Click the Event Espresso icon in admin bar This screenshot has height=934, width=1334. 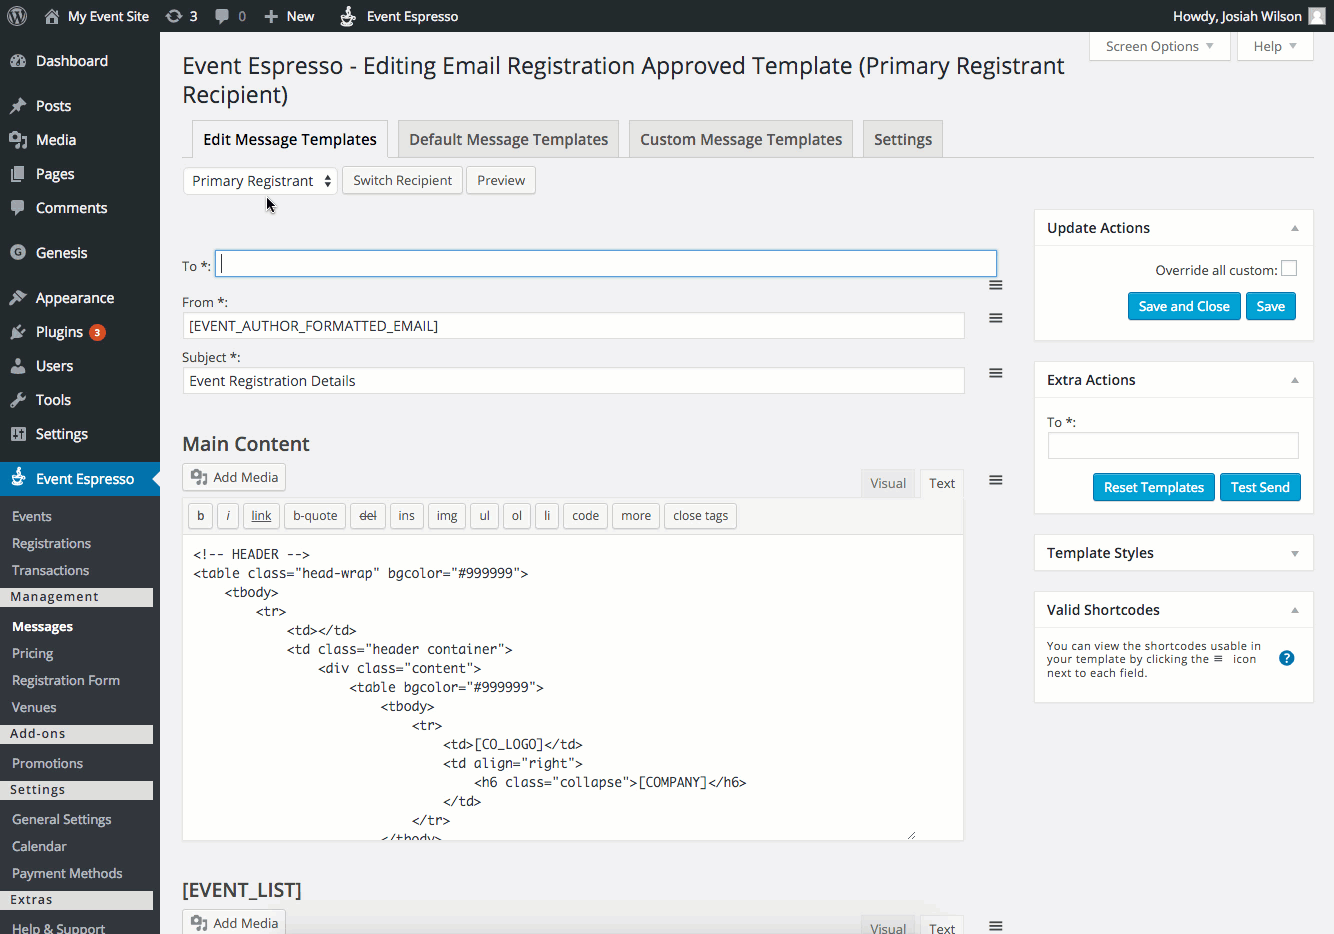(348, 16)
